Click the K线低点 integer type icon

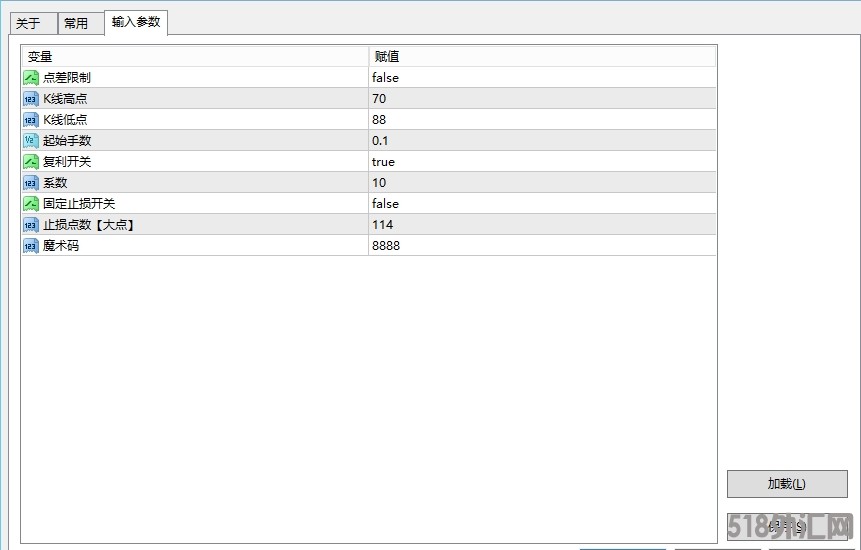(31, 120)
